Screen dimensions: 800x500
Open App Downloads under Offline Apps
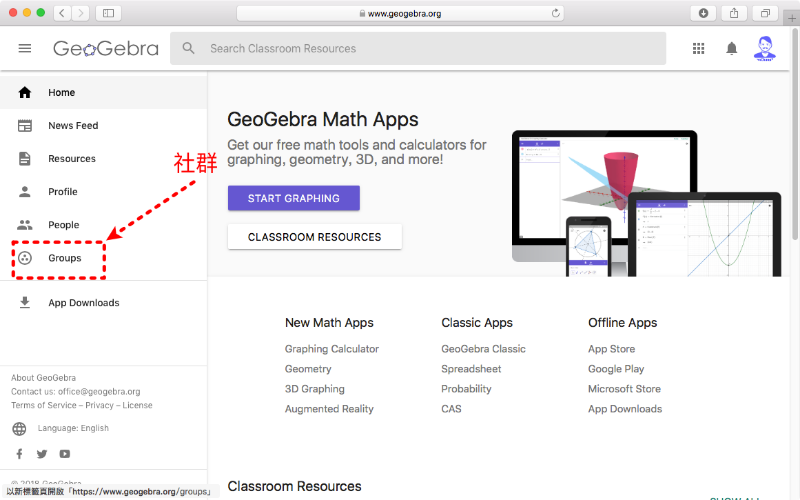click(x=625, y=409)
